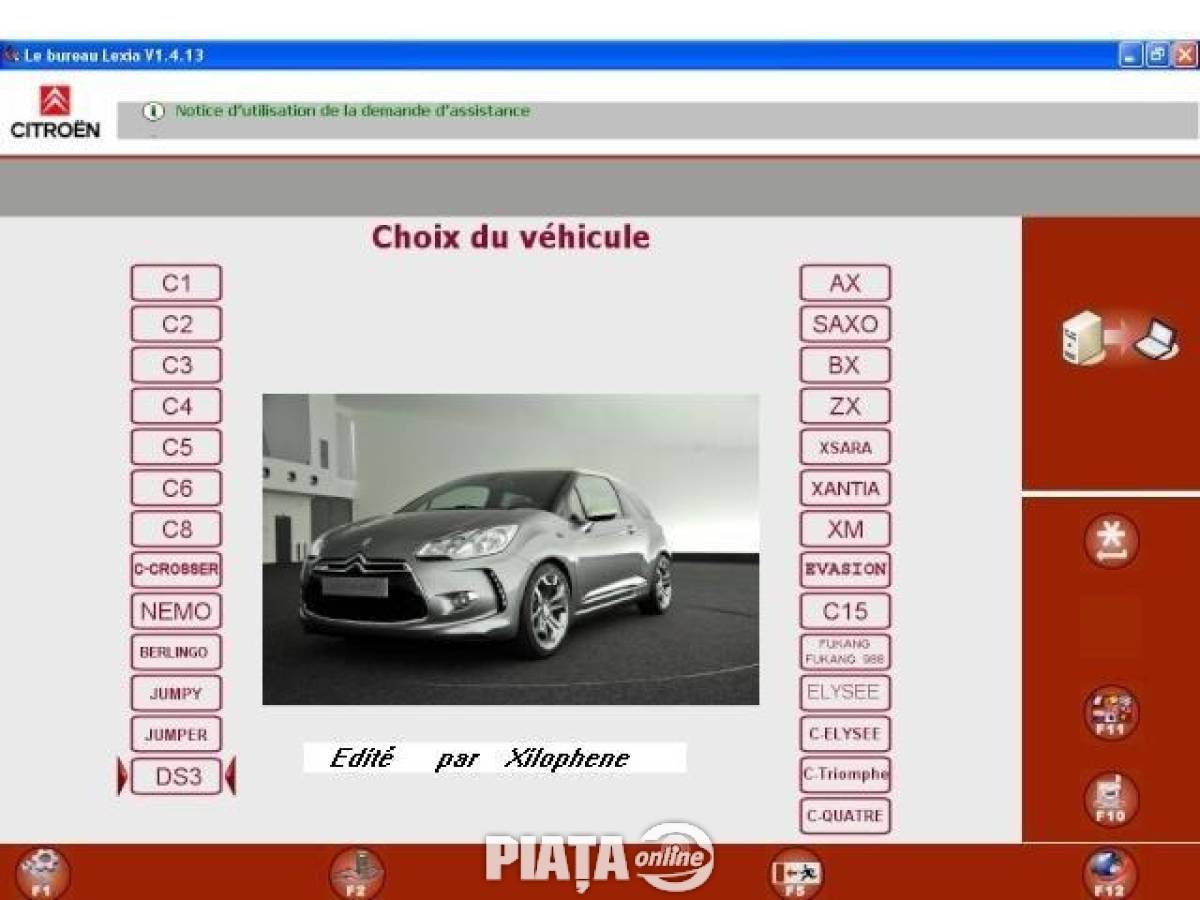Viewport: 1200px width, 900px height.
Task: Select the highlighted DS3 button
Action: [x=176, y=776]
